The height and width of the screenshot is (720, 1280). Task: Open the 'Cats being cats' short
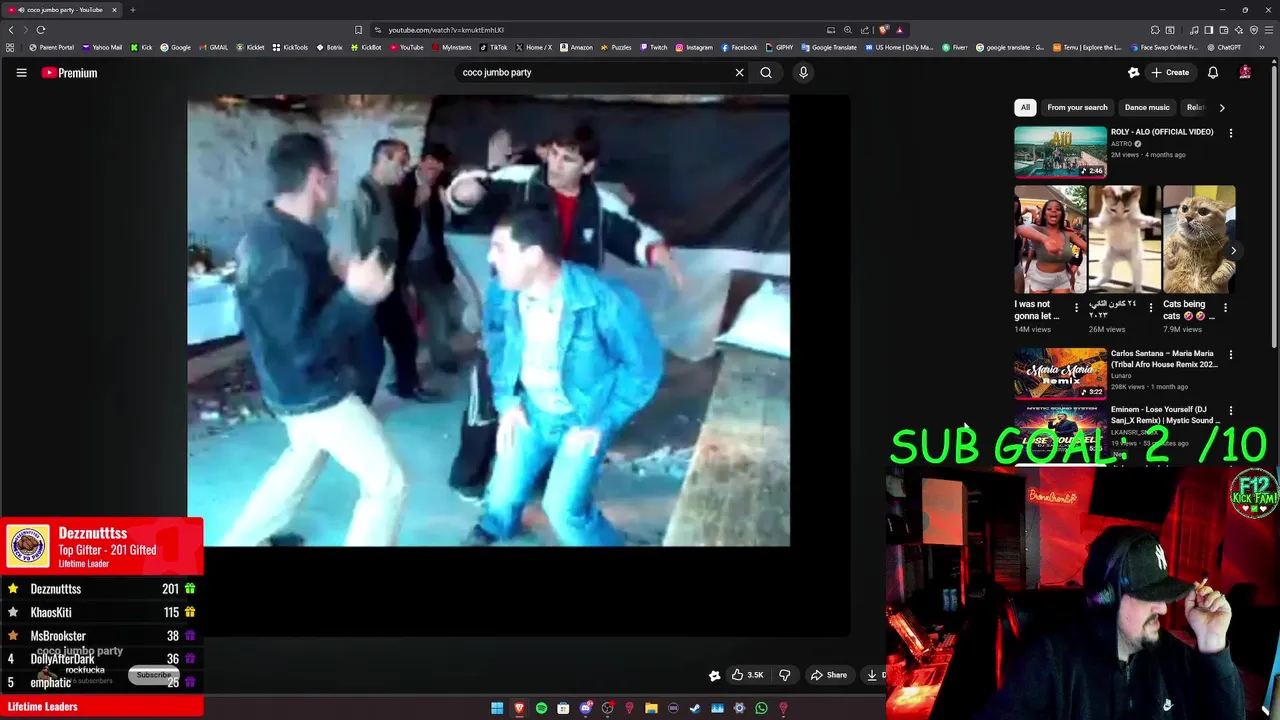[x=1198, y=240]
